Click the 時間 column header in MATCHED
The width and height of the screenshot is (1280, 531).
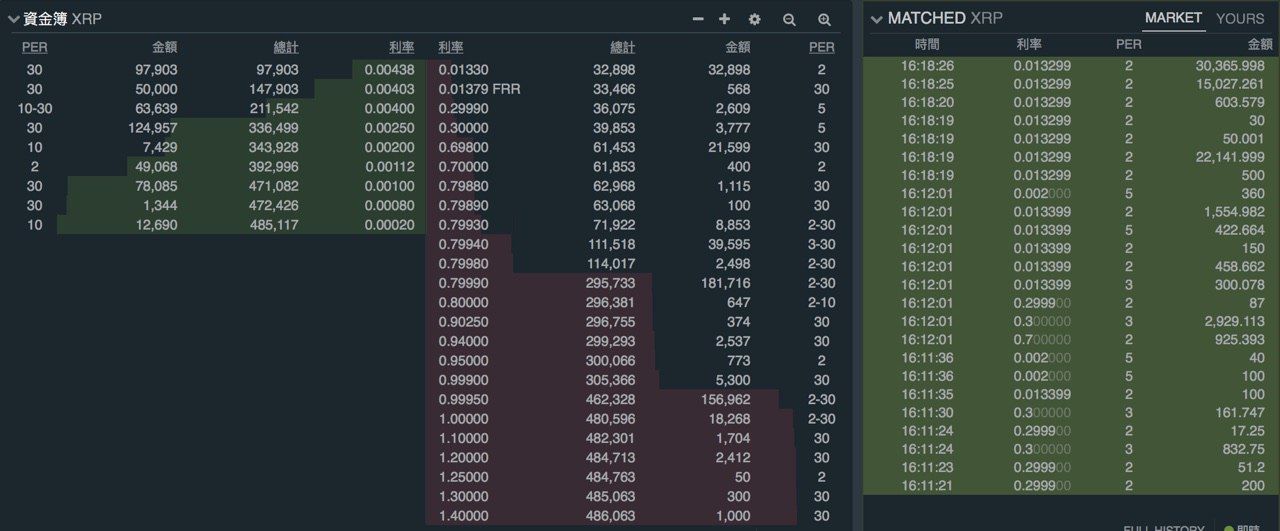pos(927,45)
